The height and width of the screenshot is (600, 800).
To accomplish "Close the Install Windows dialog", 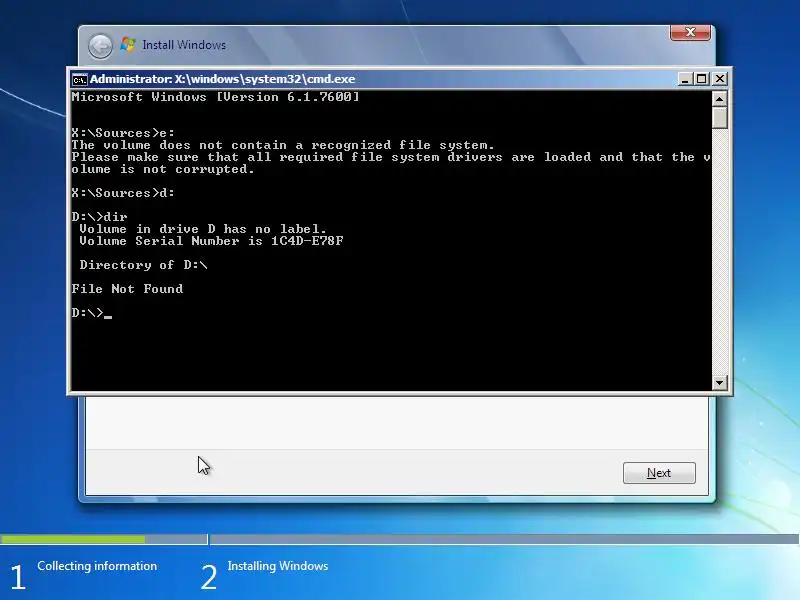I will point(690,32).
